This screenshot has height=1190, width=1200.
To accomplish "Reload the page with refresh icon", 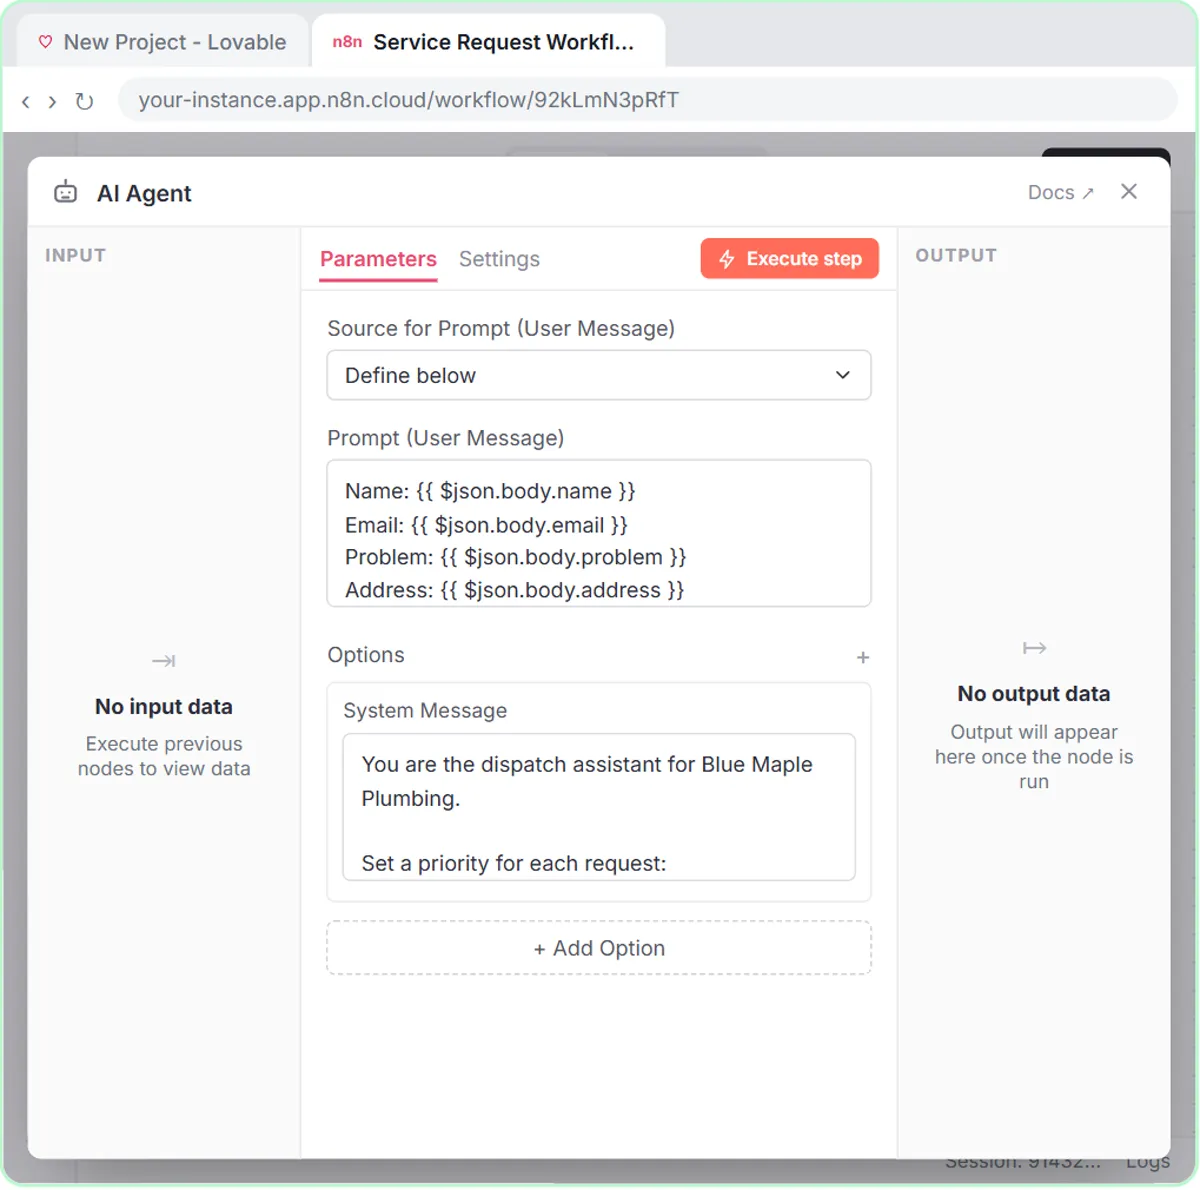I will [x=84, y=101].
